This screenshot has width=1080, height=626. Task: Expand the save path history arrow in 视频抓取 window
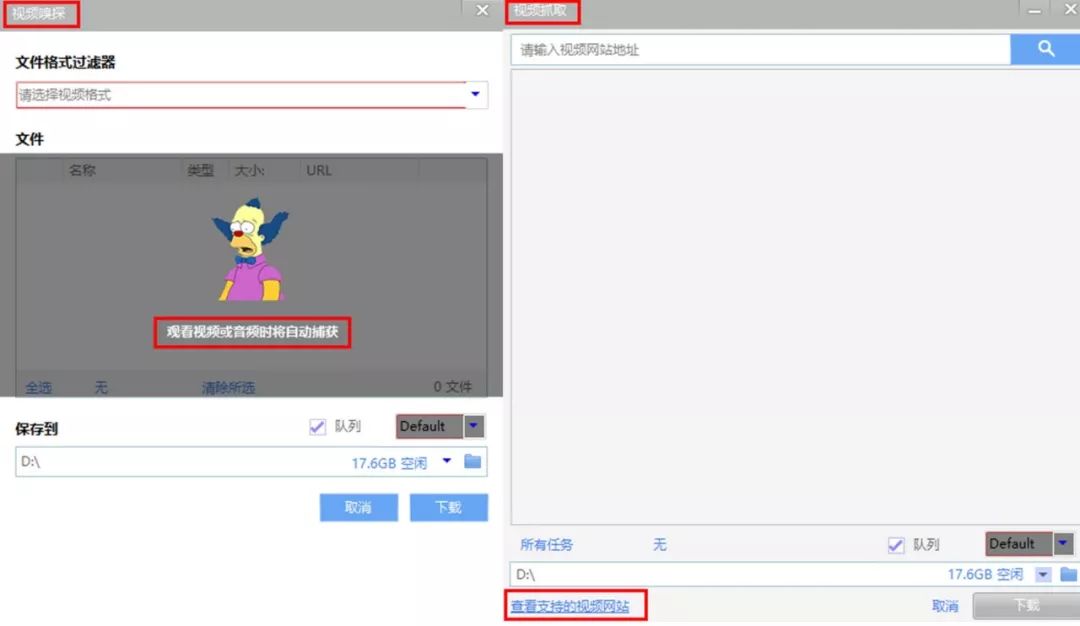1043,574
